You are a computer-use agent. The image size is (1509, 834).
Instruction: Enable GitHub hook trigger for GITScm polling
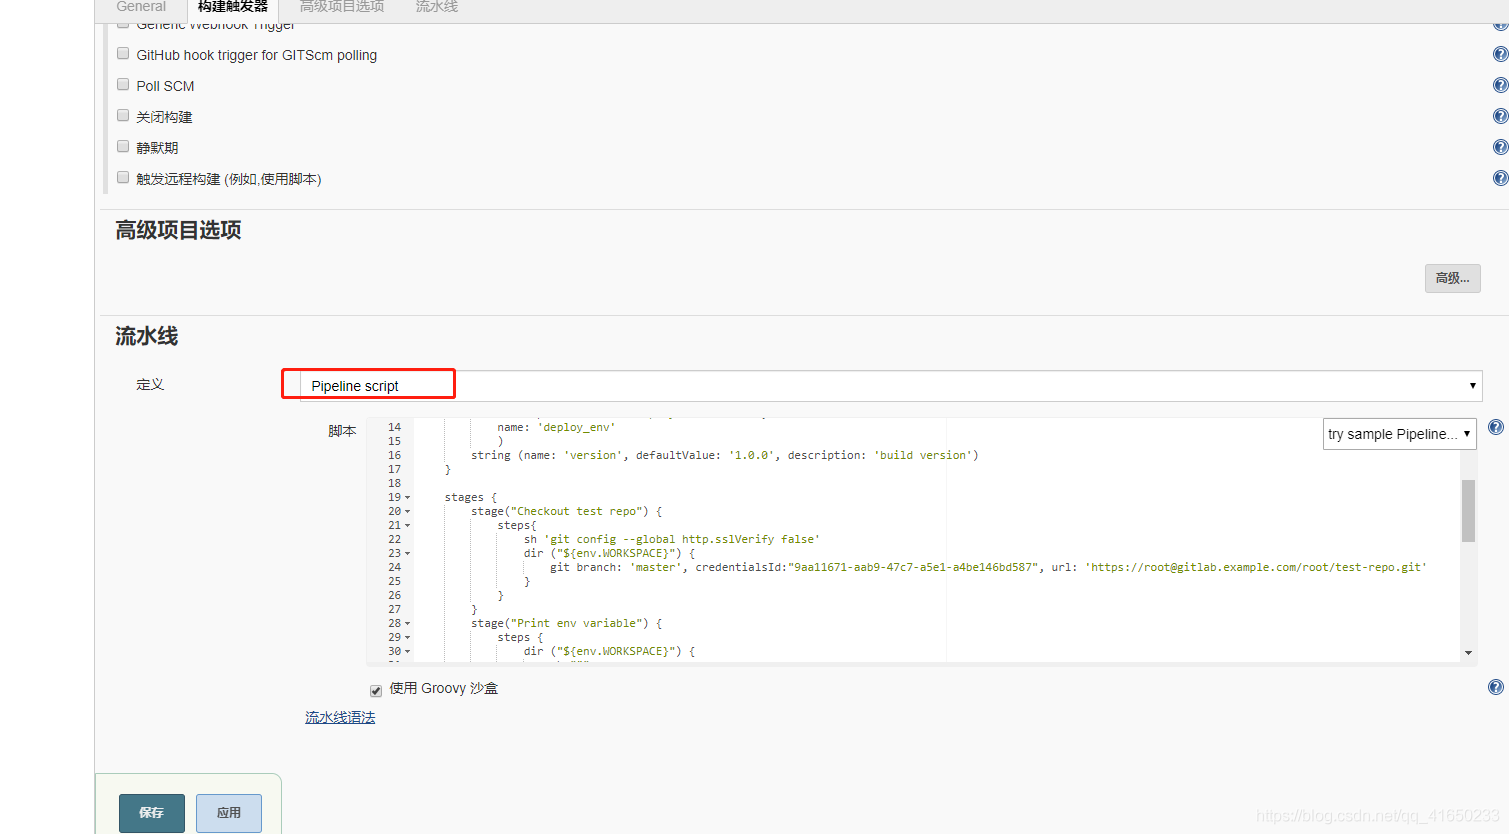click(x=123, y=53)
